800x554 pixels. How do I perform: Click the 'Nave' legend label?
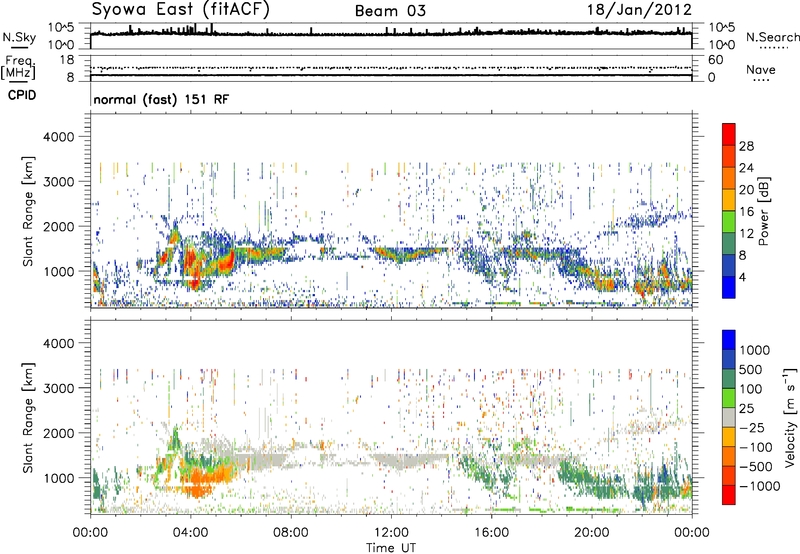coord(761,69)
